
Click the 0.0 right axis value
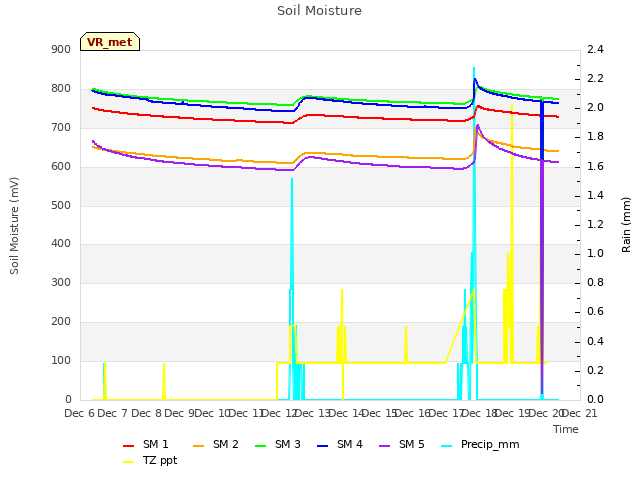(x=596, y=399)
